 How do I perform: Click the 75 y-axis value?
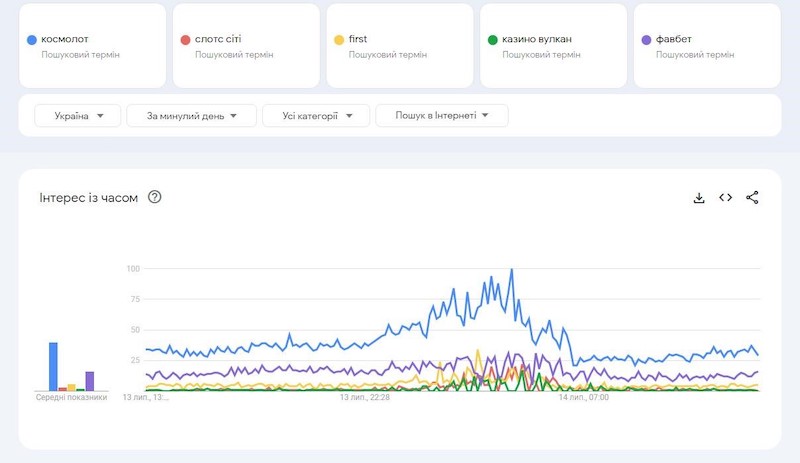click(135, 299)
